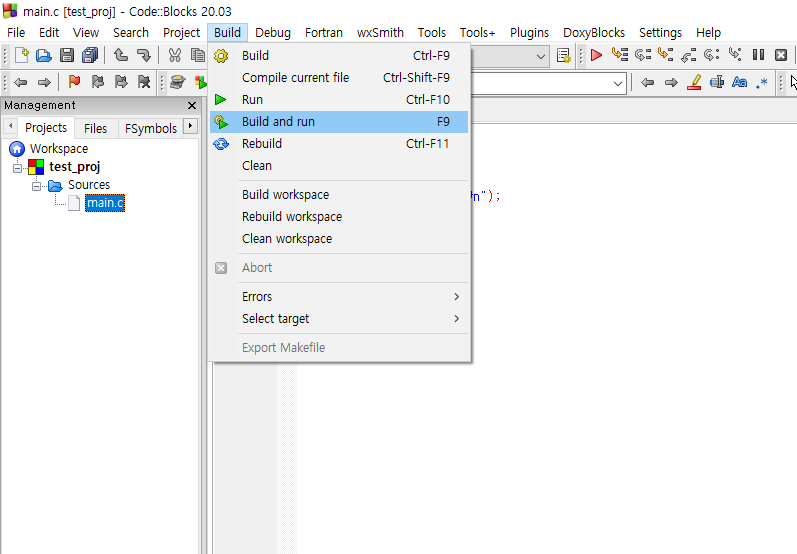Click the Break debugger pause icon

point(758,55)
